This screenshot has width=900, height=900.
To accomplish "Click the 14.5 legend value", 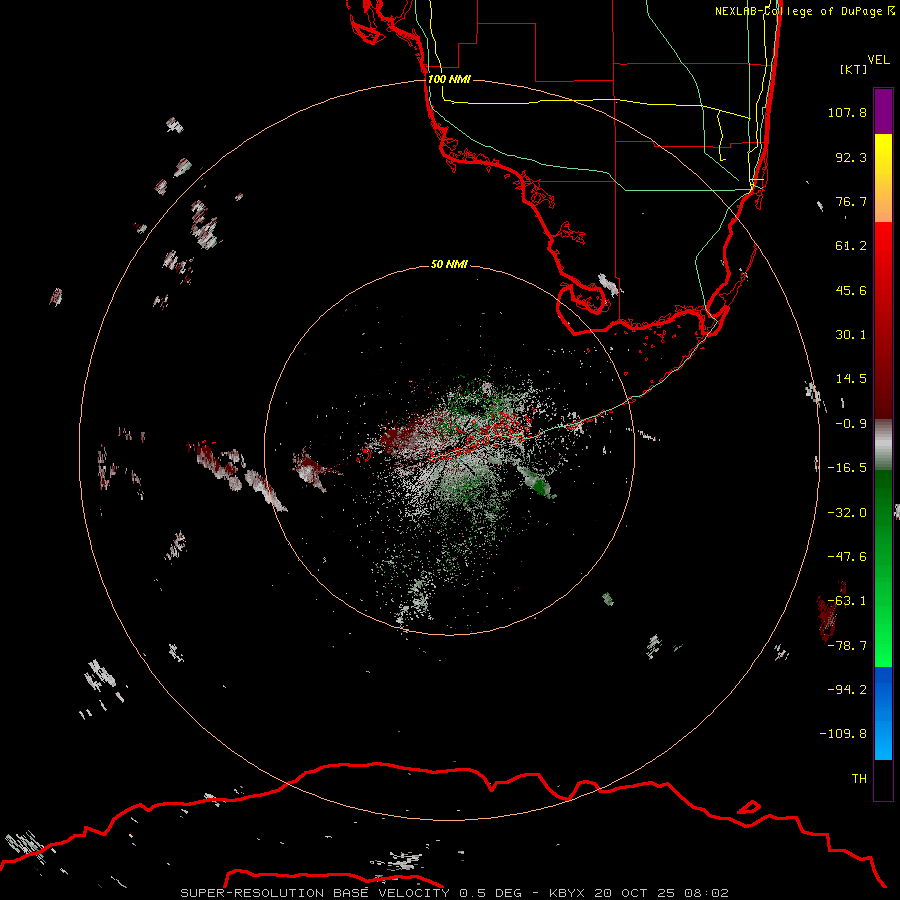I will (851, 379).
